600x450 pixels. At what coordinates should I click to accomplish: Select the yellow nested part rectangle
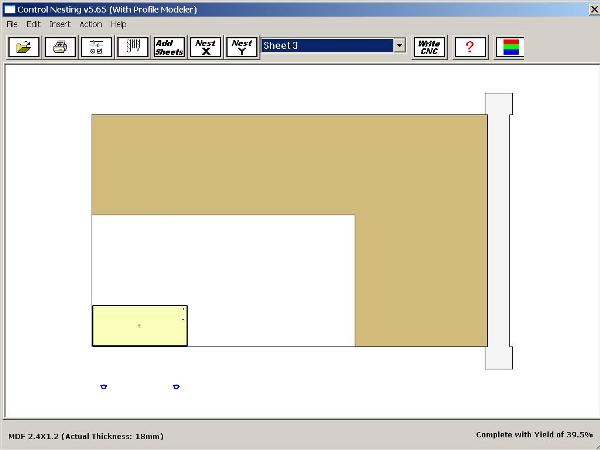coord(139,326)
